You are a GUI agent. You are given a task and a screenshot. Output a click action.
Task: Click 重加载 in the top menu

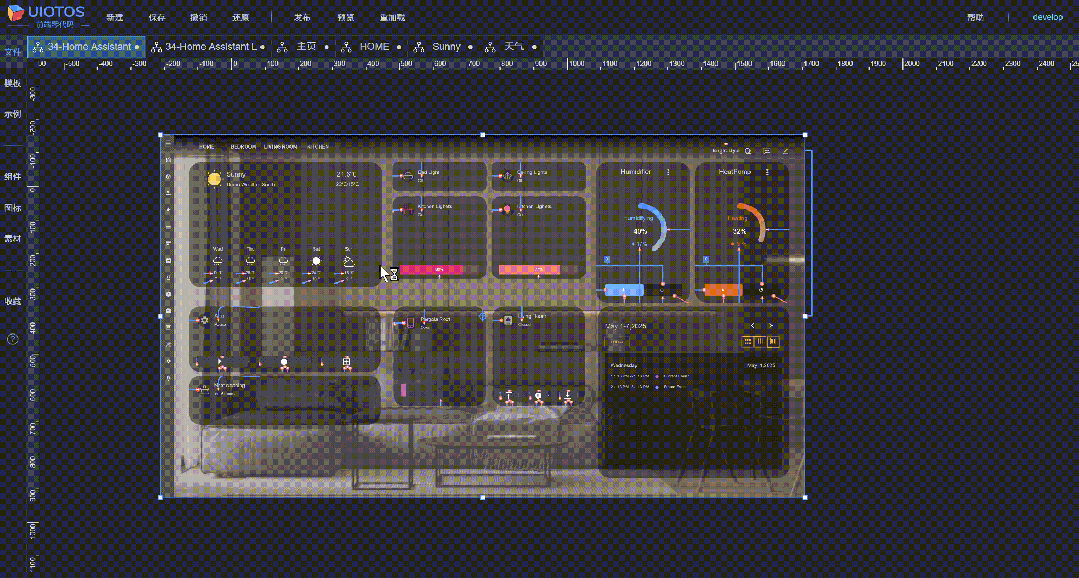(392, 17)
